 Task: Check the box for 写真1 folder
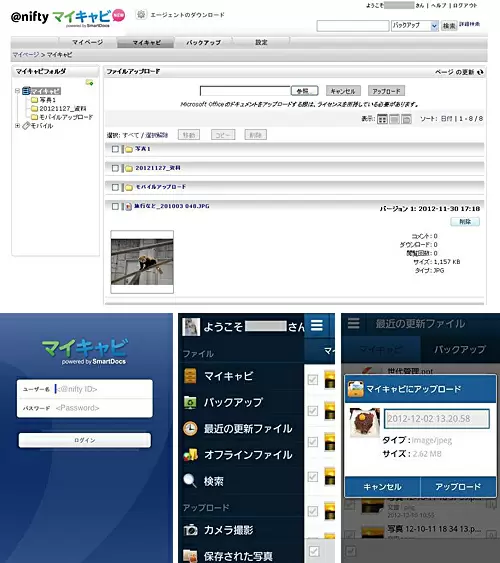point(115,149)
